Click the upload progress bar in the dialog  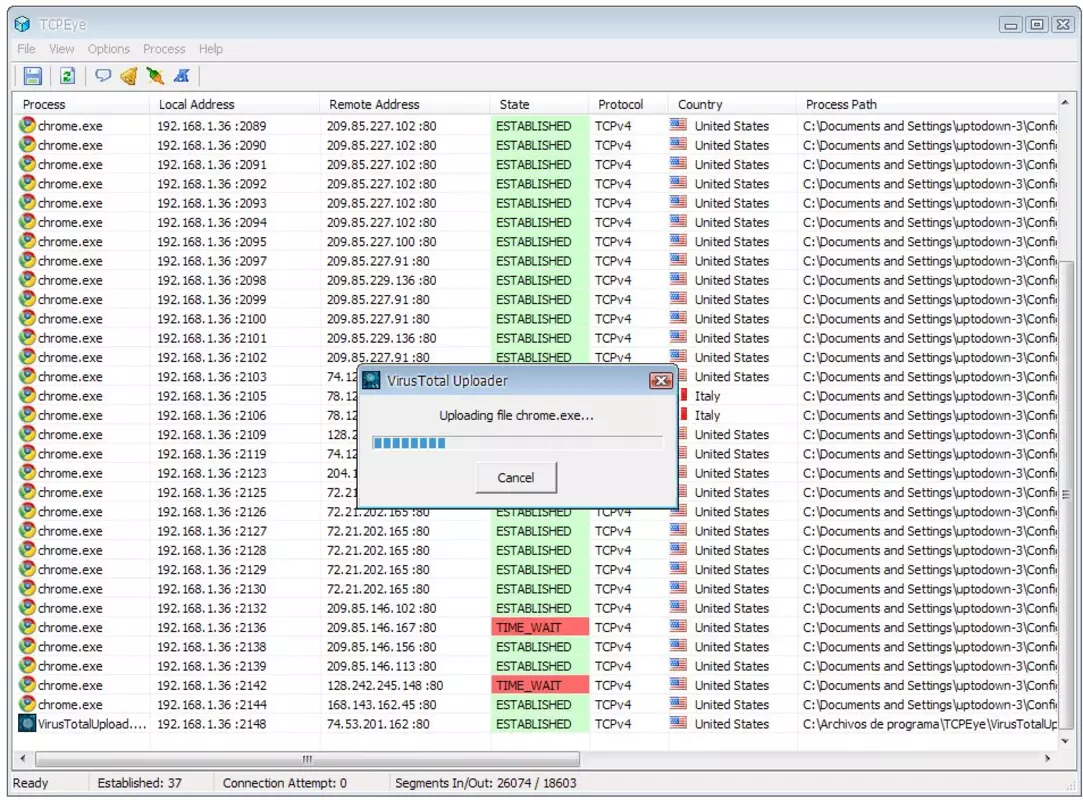click(517, 443)
